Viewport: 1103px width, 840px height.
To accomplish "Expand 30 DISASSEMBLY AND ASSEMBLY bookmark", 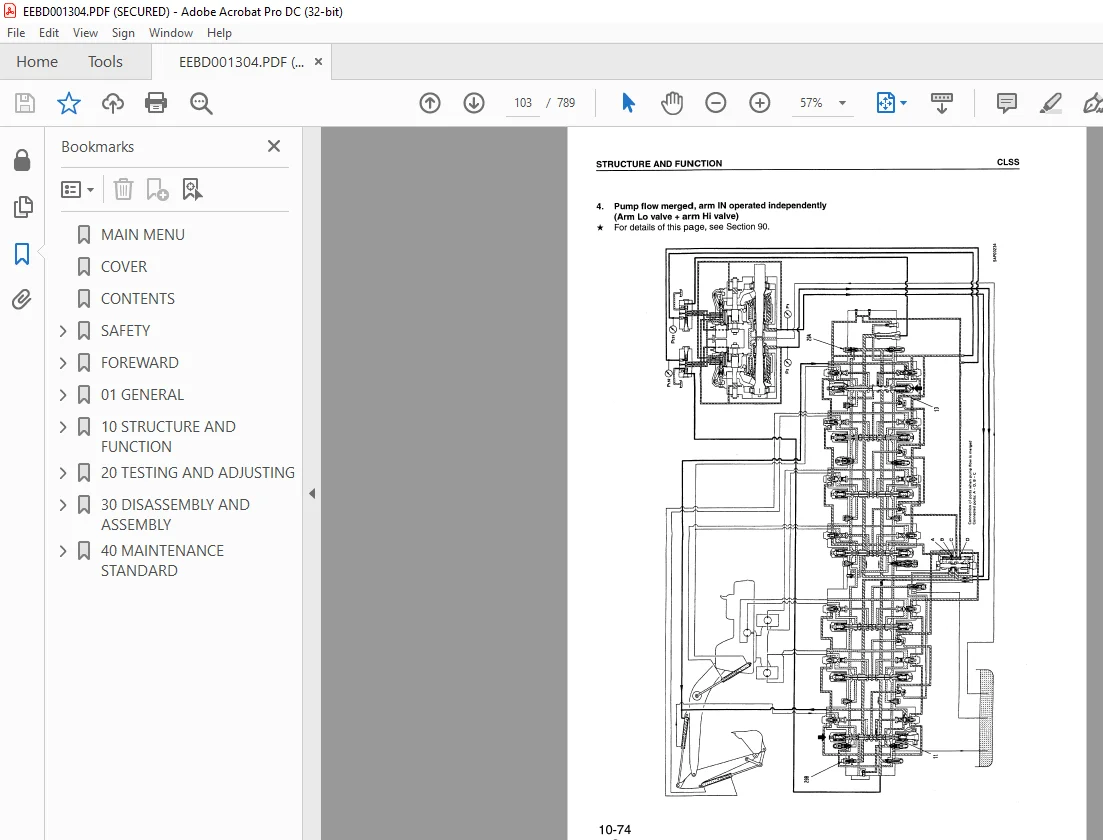I will tap(63, 505).
